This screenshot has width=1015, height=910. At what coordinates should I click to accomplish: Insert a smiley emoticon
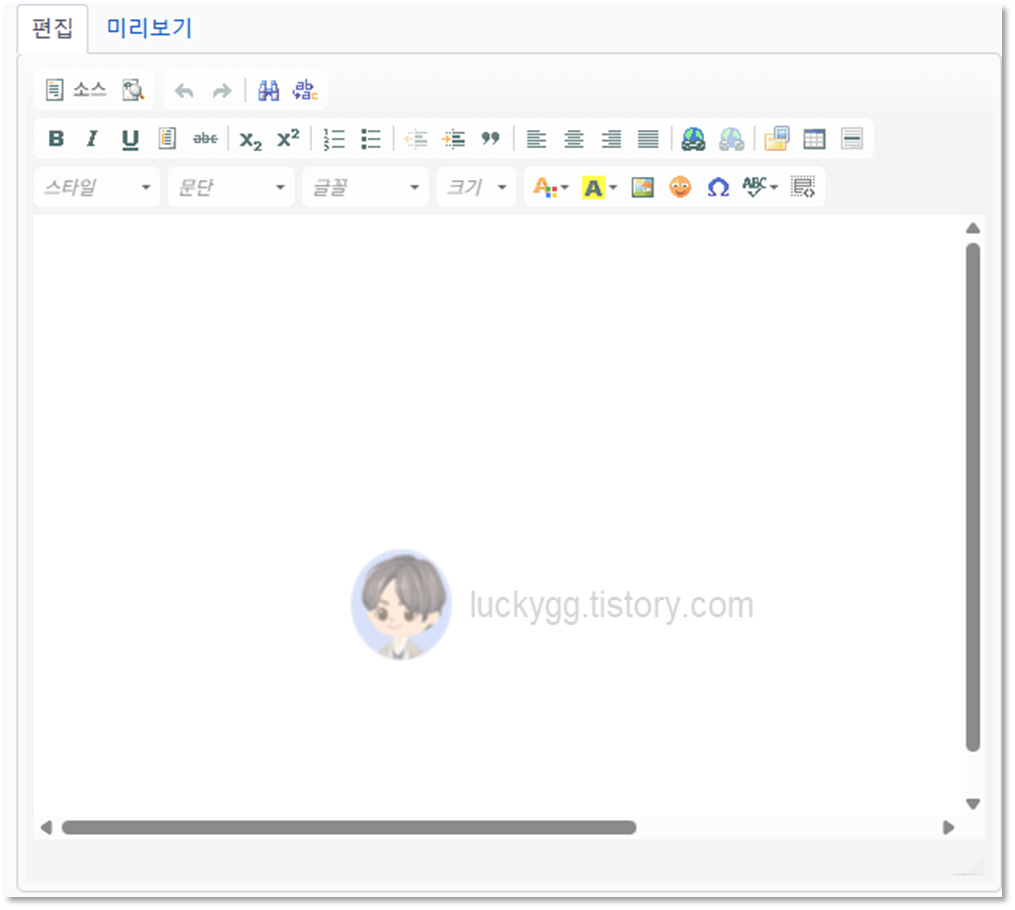pyautogui.click(x=680, y=187)
